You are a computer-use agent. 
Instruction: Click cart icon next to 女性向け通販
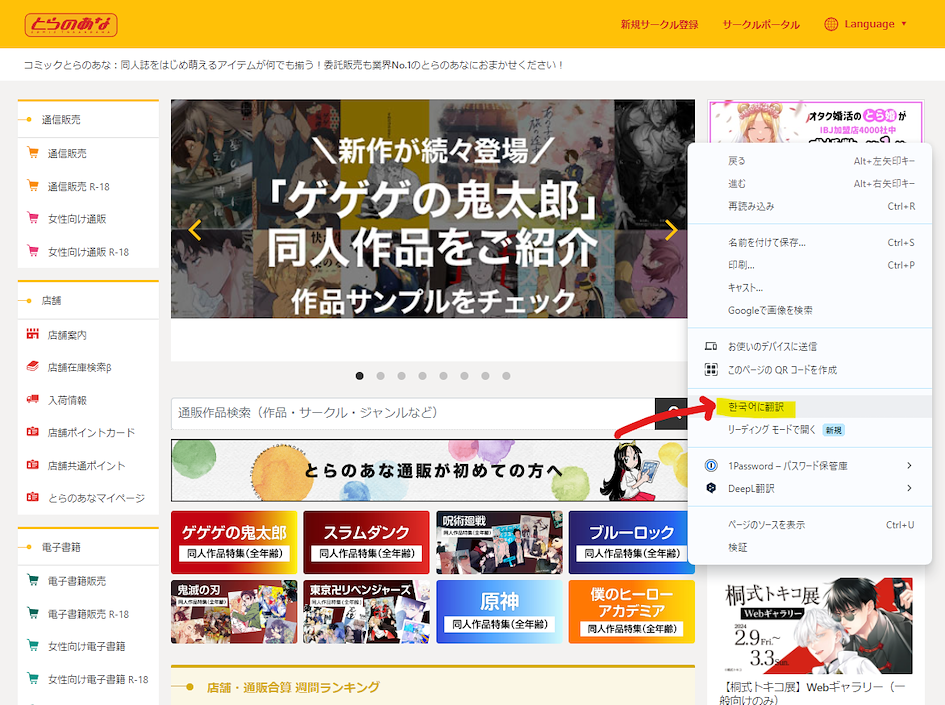pyautogui.click(x=33, y=218)
